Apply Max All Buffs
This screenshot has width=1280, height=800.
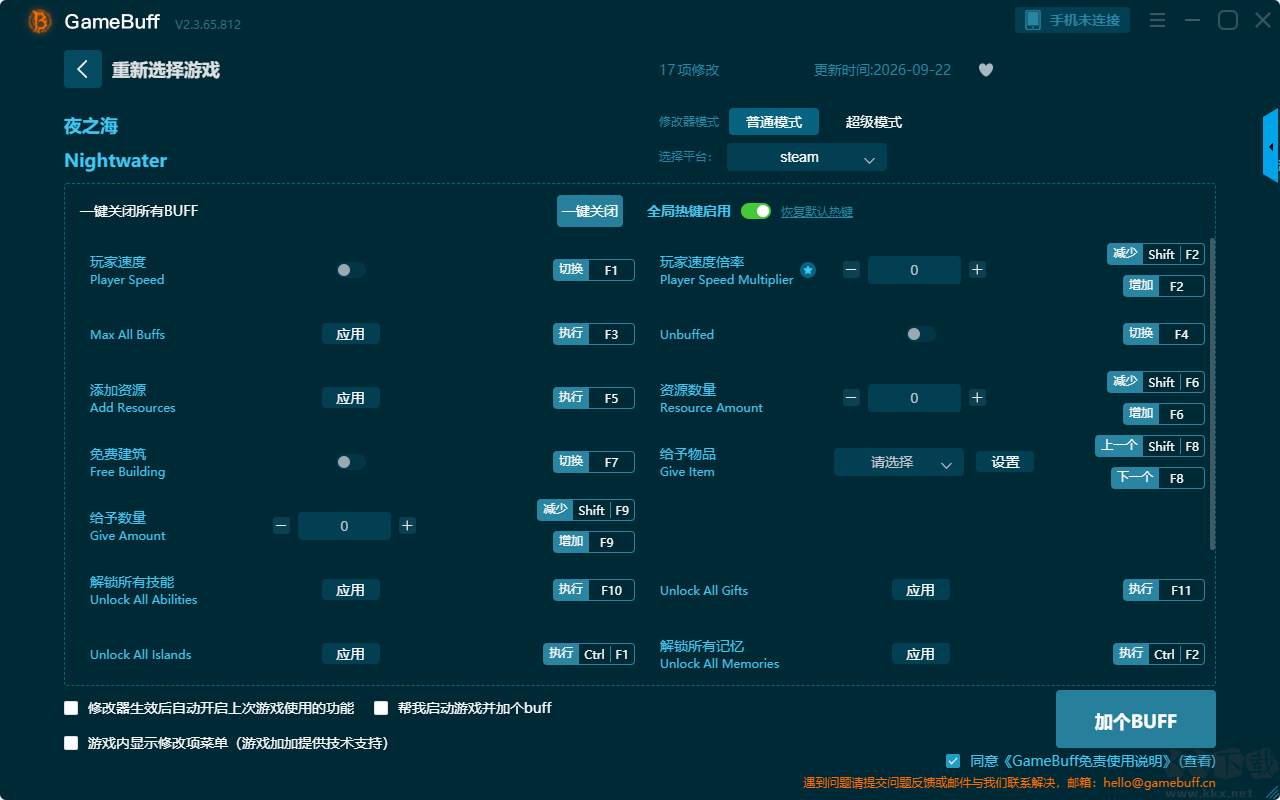(351, 334)
